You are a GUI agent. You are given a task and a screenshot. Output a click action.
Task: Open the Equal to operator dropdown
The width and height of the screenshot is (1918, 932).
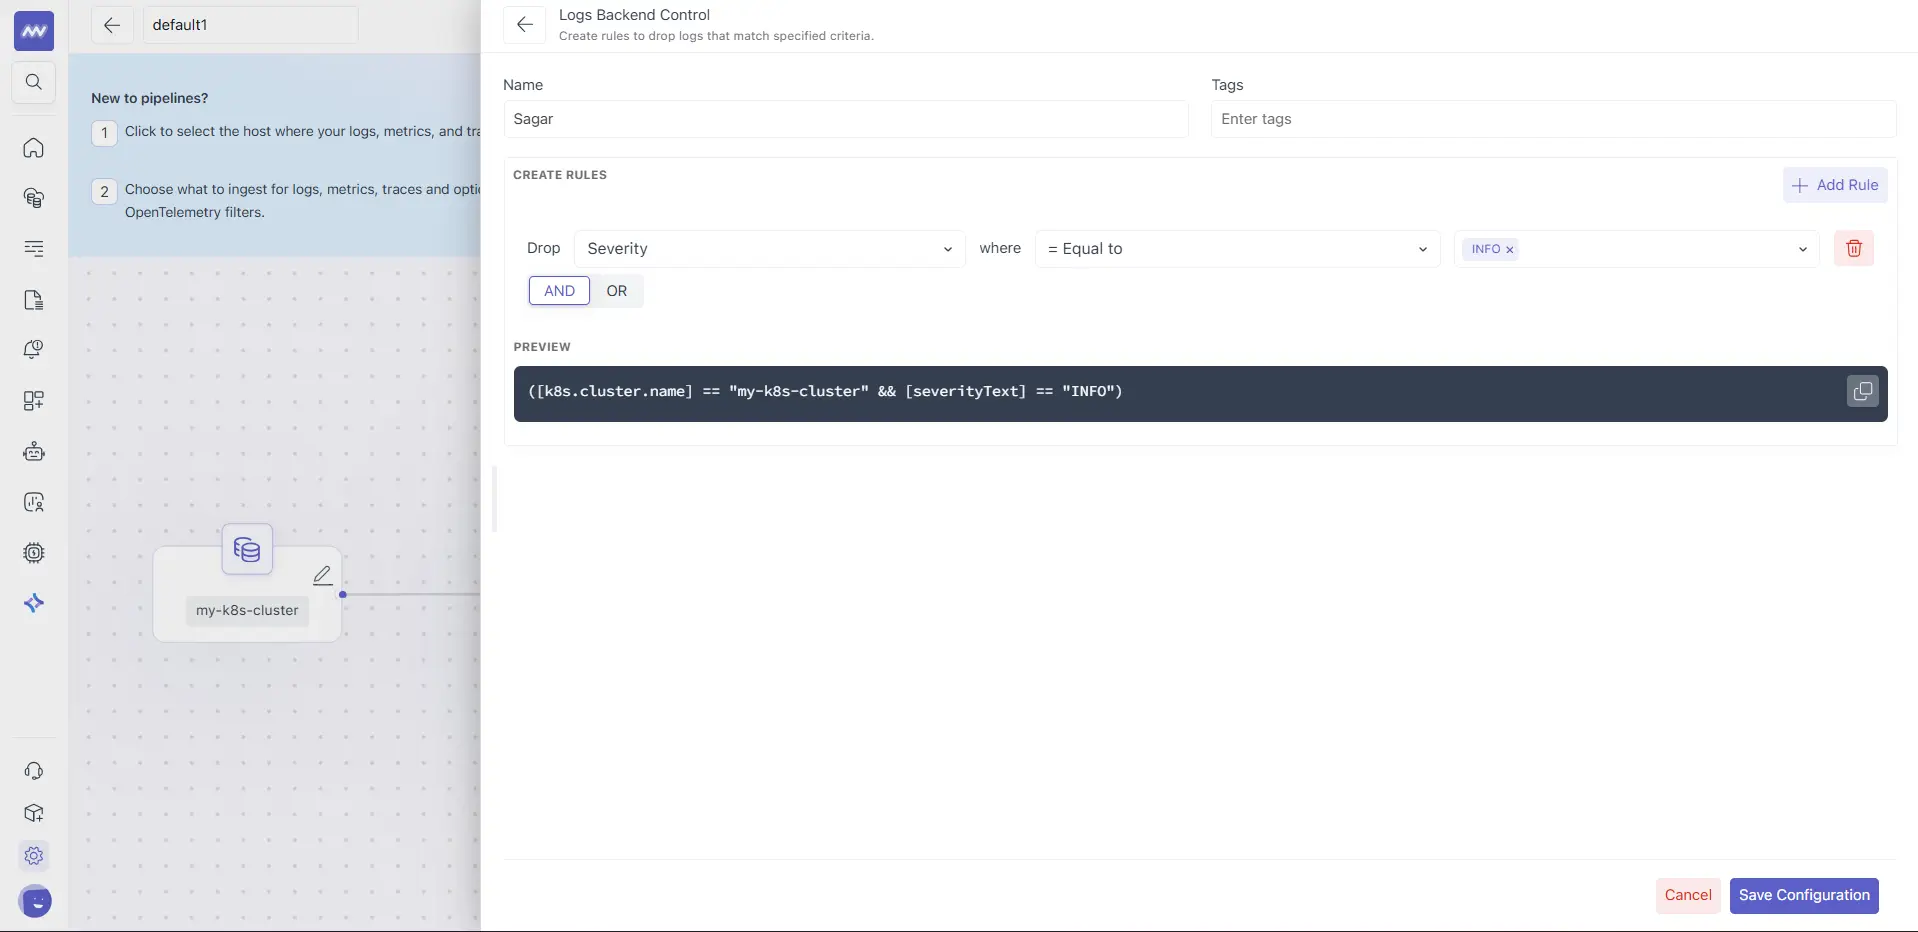(x=1236, y=248)
